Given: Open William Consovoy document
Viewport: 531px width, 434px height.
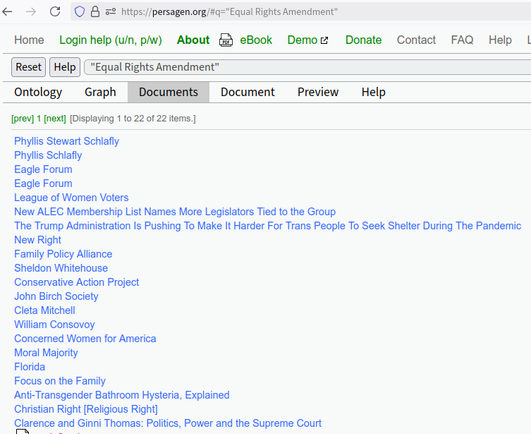Looking at the screenshot, I should pos(55,325).
